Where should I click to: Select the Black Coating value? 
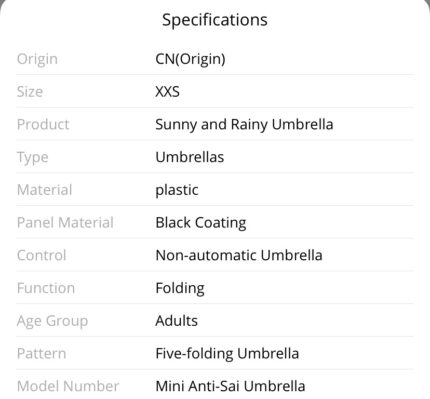click(x=201, y=223)
